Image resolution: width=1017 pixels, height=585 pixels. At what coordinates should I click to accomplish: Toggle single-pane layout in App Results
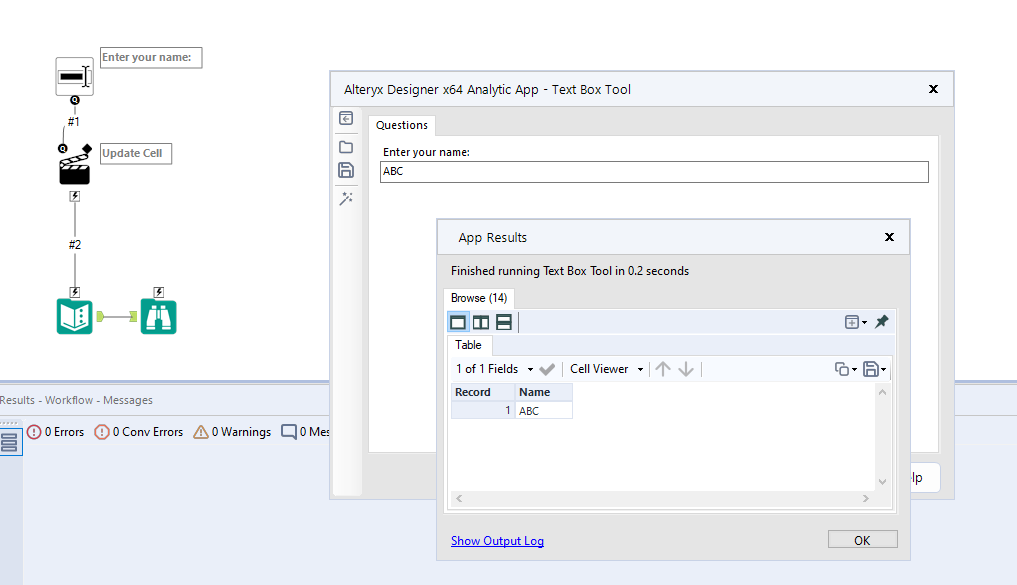click(x=459, y=321)
